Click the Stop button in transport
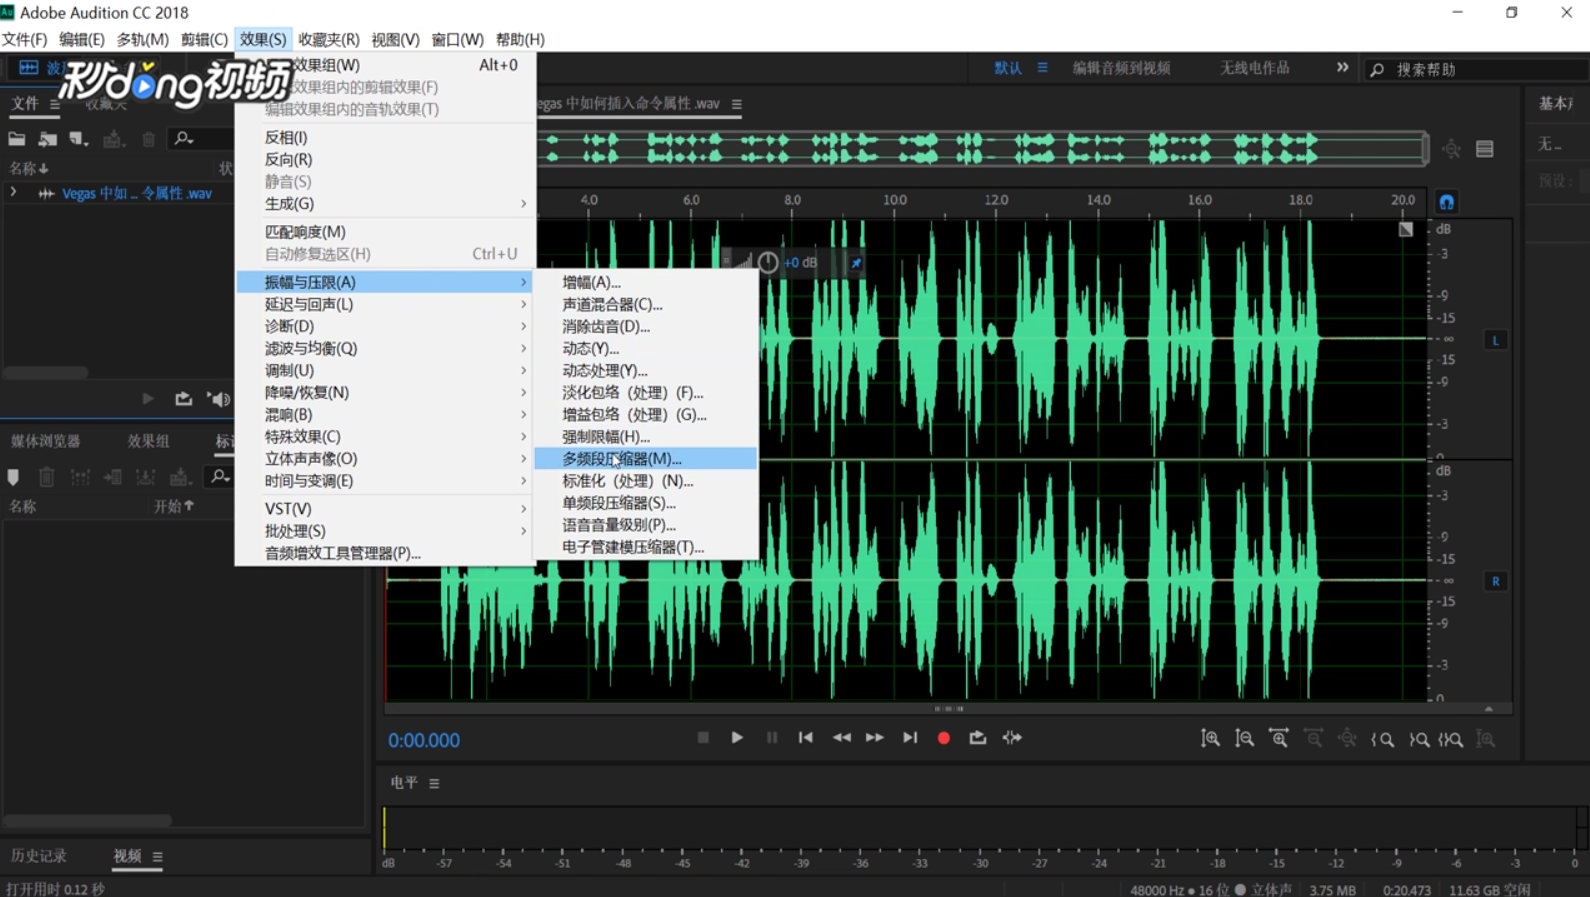This screenshot has width=1590, height=897. coord(703,738)
